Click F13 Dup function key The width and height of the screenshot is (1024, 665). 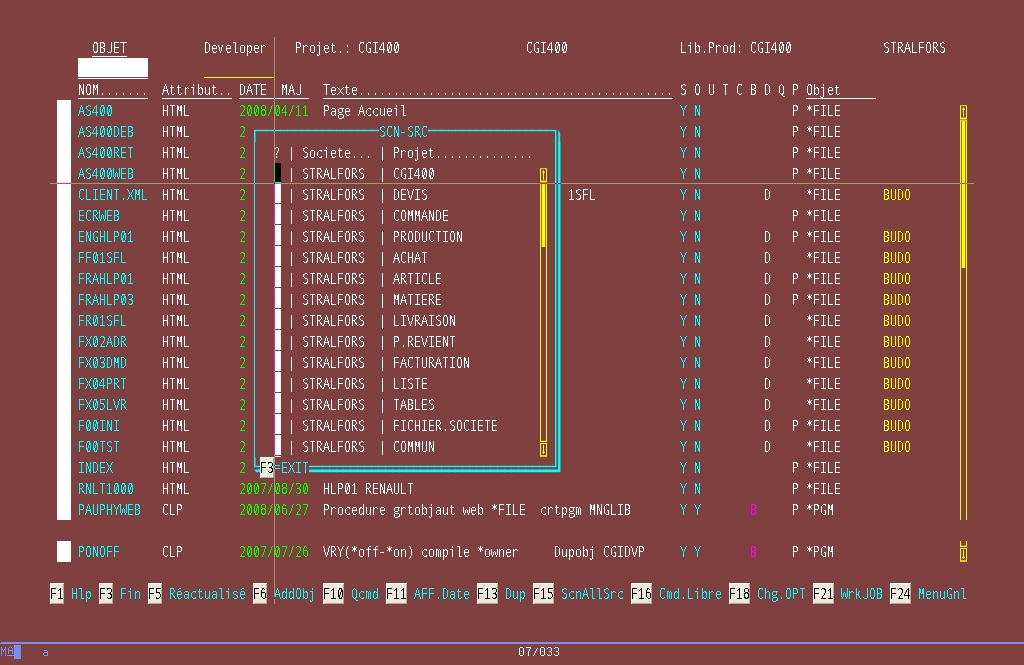tap(501, 594)
